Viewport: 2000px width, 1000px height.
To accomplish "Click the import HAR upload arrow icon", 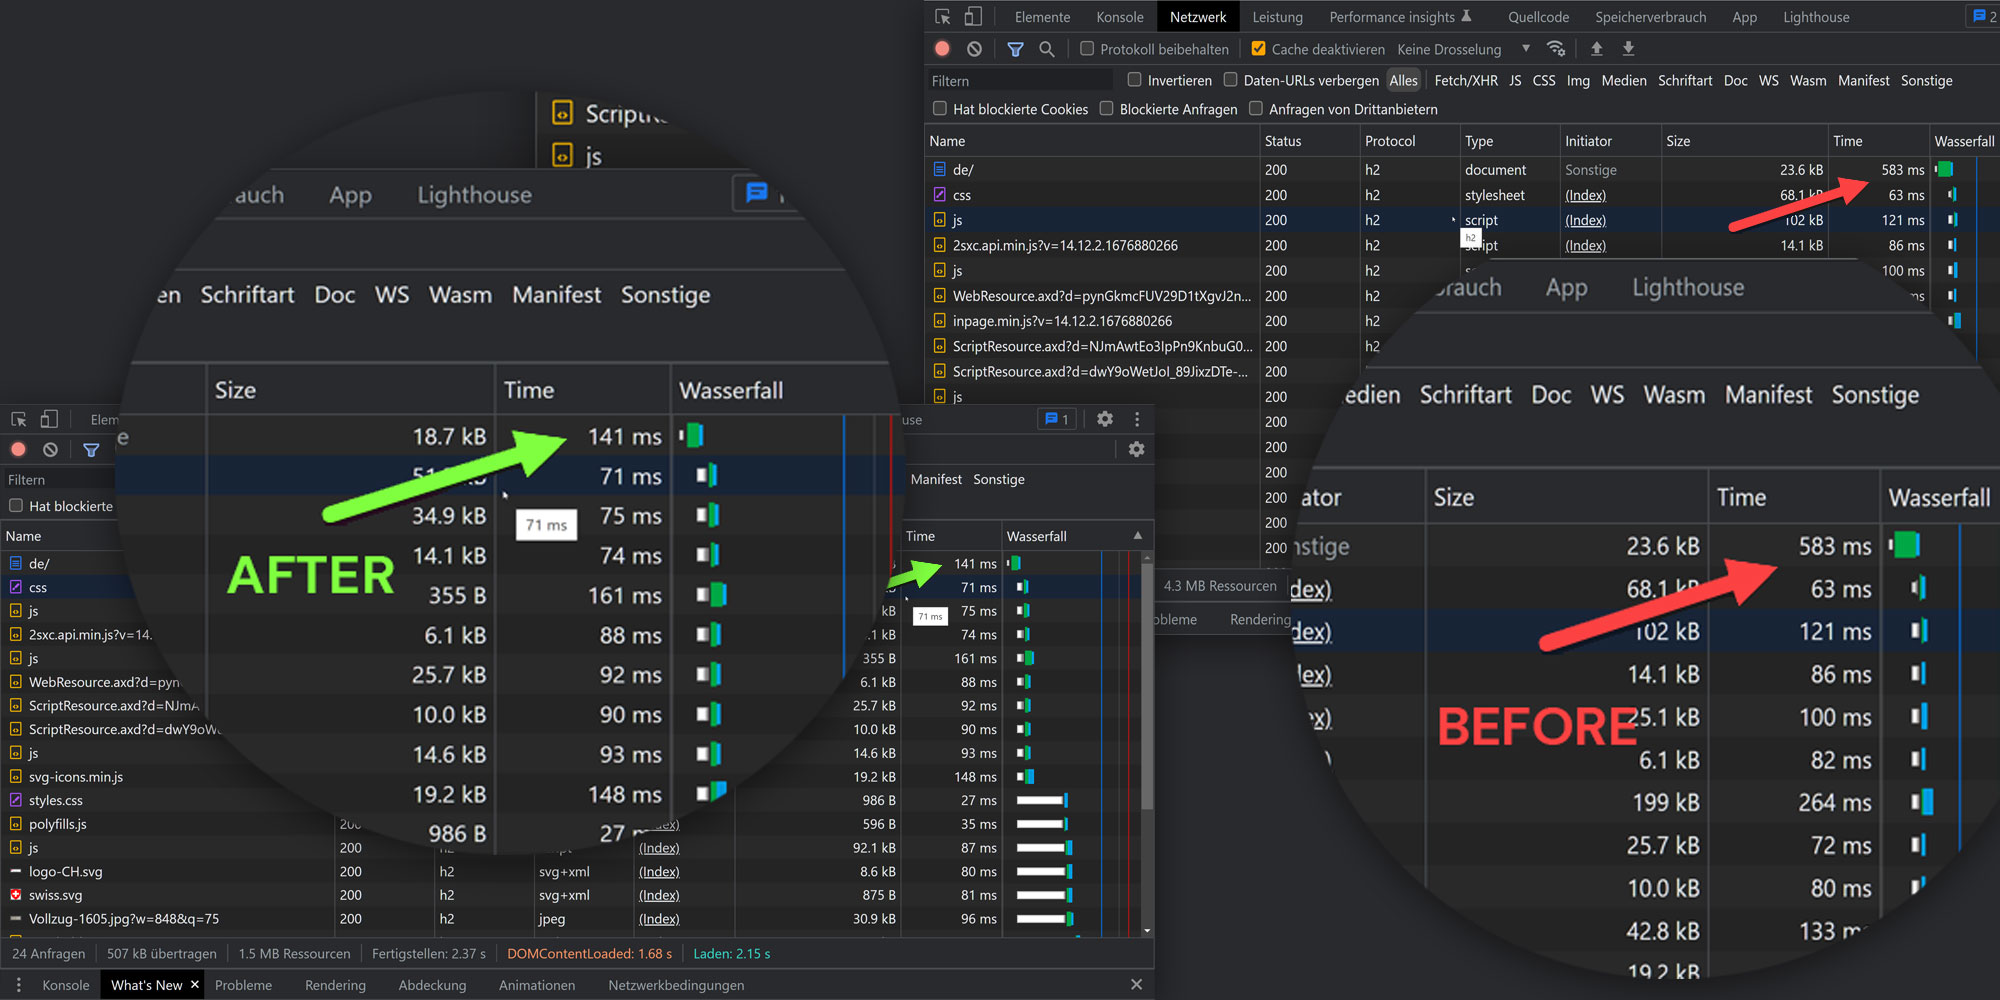I will pyautogui.click(x=1597, y=49).
